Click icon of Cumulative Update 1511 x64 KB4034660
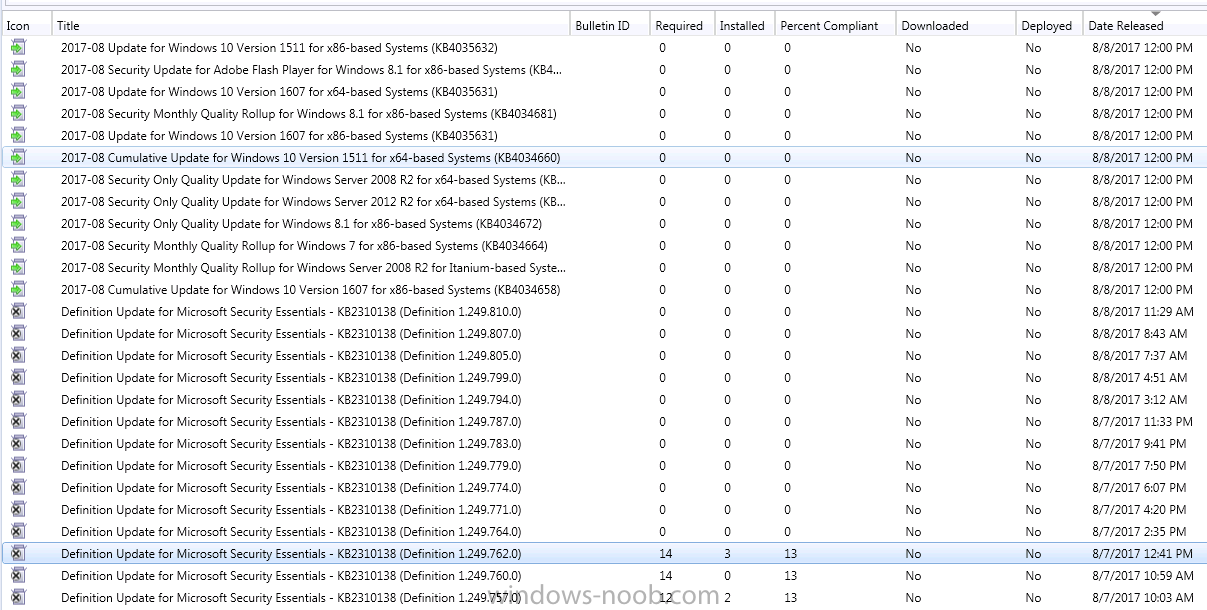 pos(18,157)
